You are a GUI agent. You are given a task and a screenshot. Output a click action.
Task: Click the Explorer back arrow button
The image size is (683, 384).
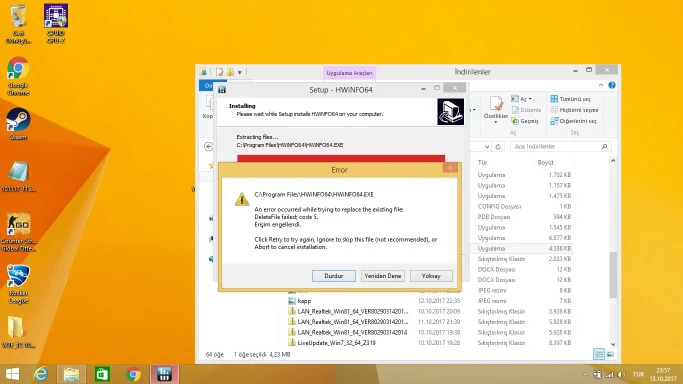[x=208, y=147]
